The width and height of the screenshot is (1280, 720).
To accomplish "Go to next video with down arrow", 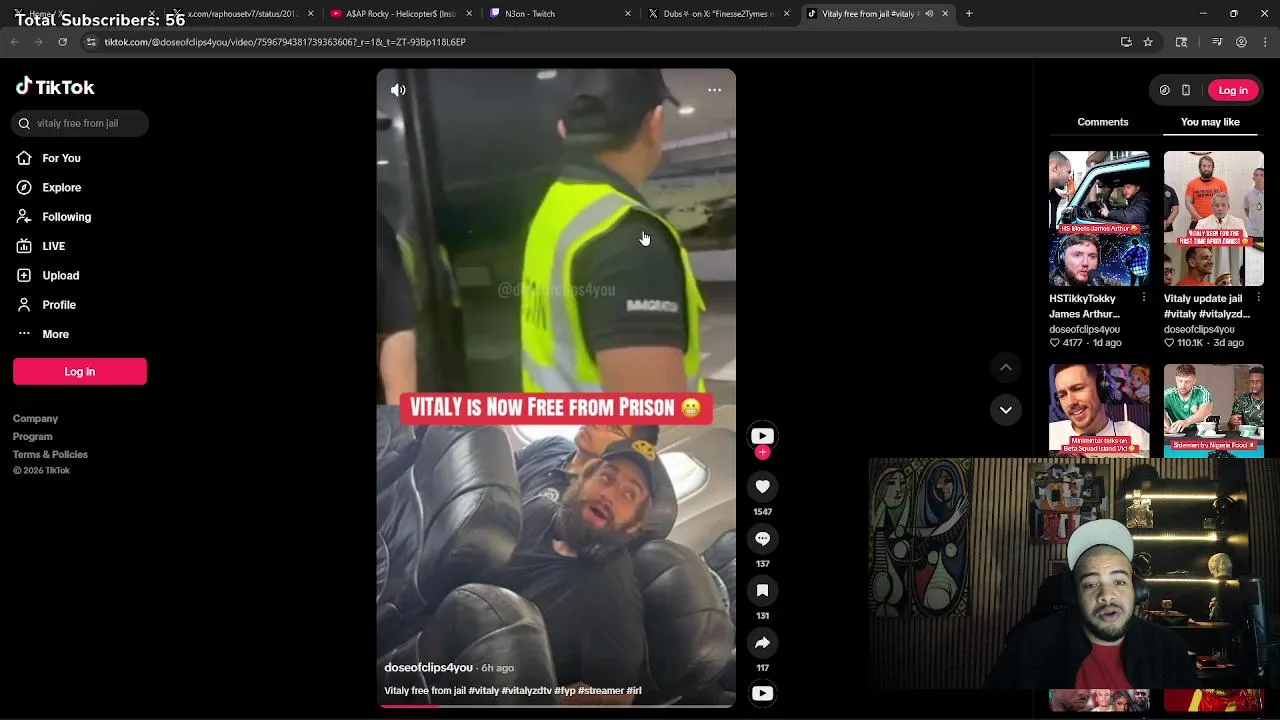I will 1006,410.
